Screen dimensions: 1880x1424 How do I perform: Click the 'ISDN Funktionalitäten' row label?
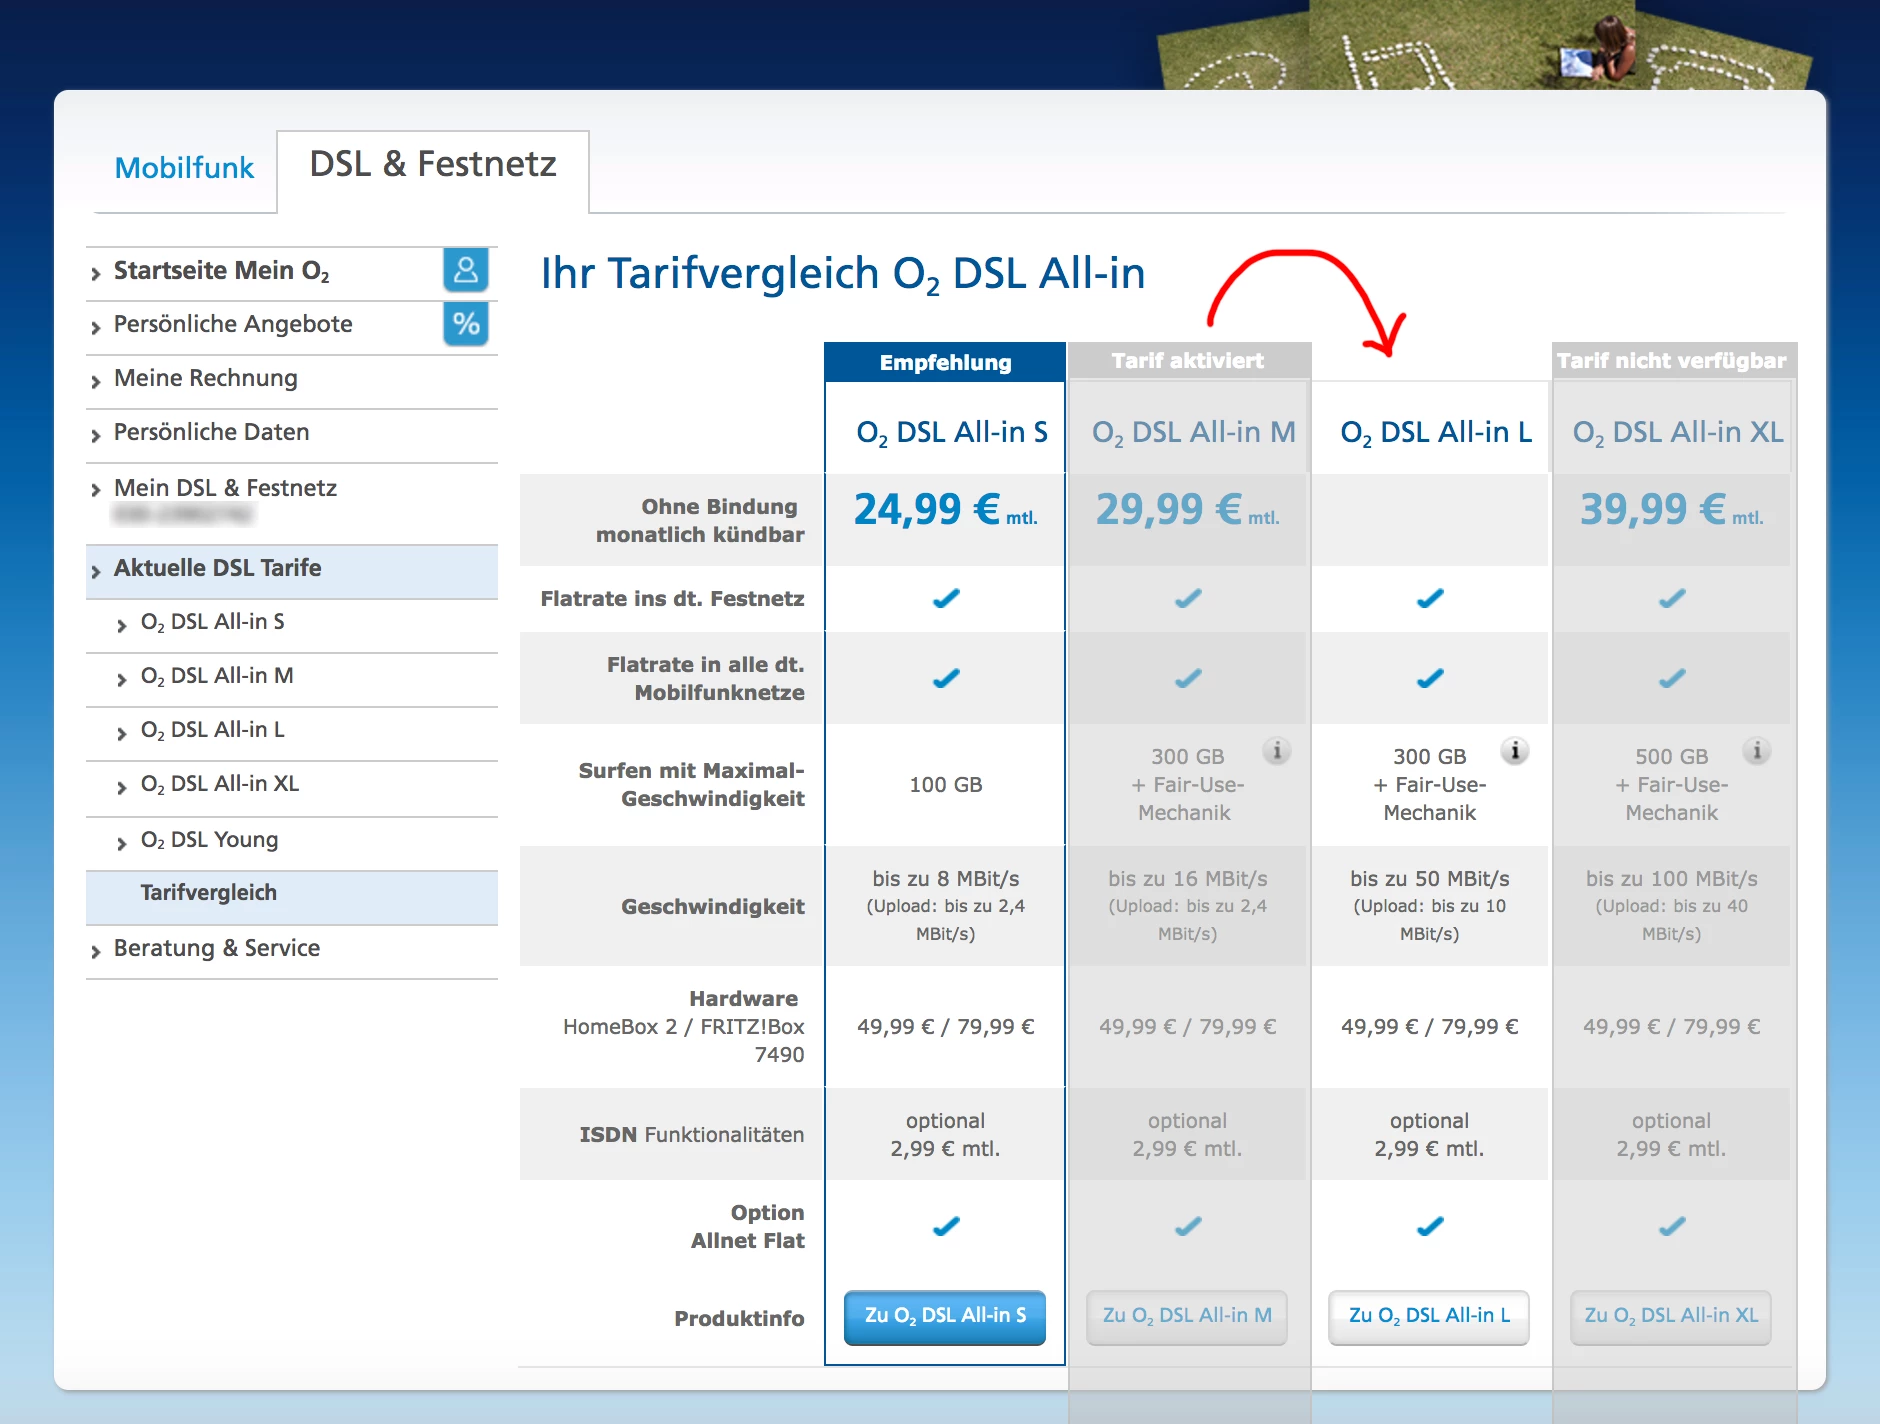pyautogui.click(x=691, y=1135)
